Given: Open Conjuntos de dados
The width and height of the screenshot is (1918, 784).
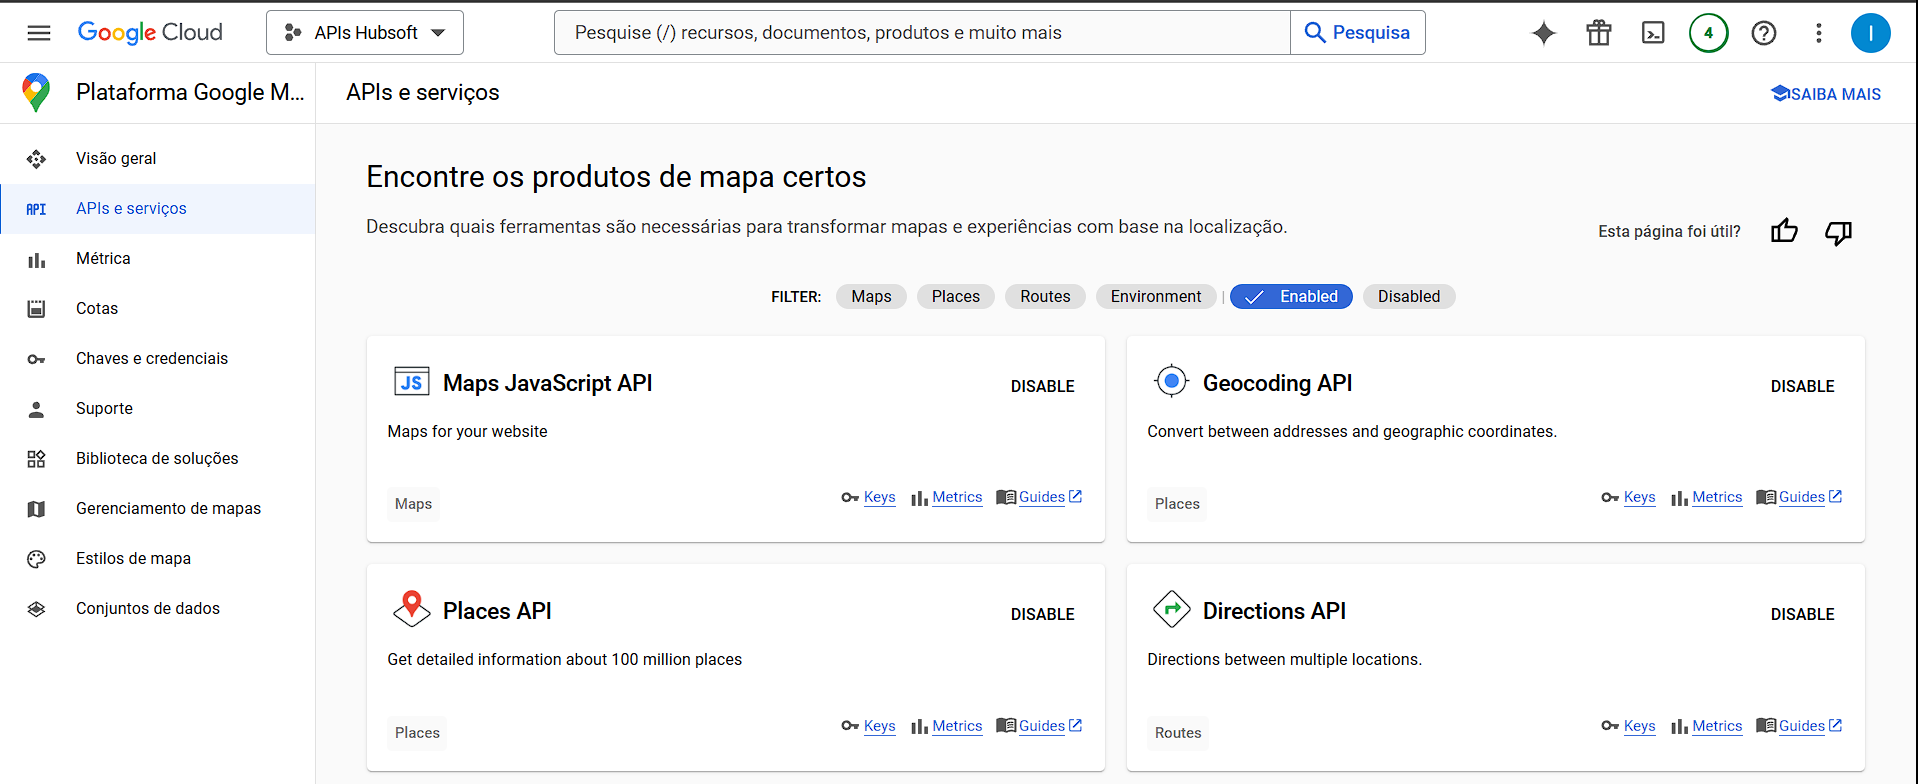Looking at the screenshot, I should click(x=158, y=608).
